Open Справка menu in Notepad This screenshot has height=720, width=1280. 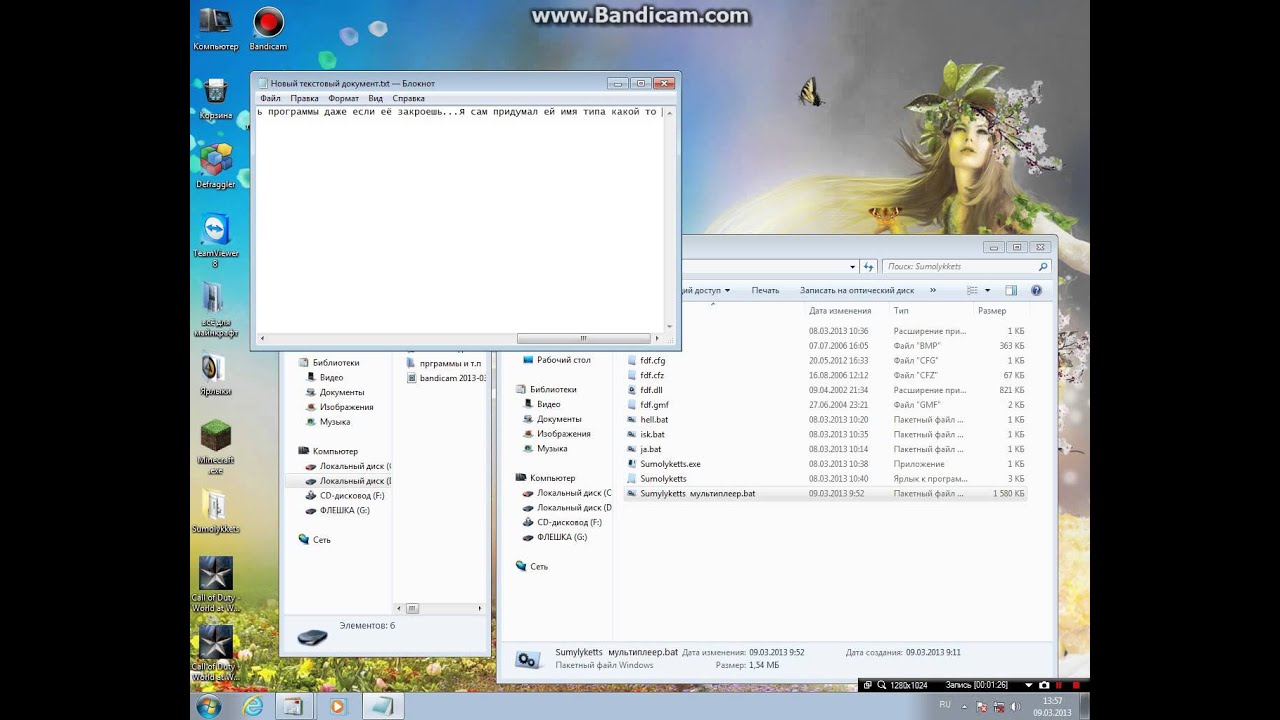pos(408,98)
